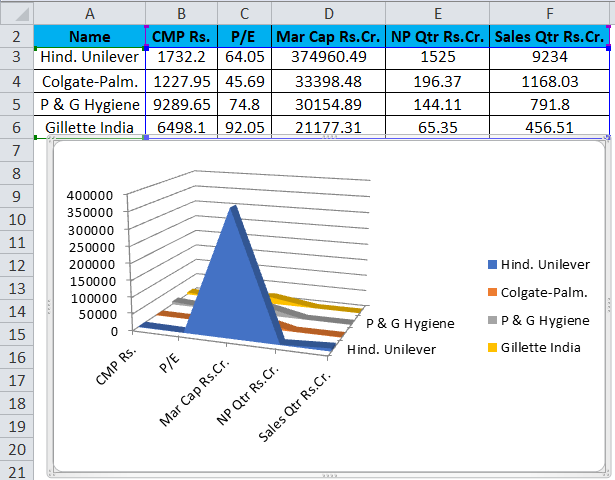
Task: Click the cell containing 1525
Action: click(437, 58)
